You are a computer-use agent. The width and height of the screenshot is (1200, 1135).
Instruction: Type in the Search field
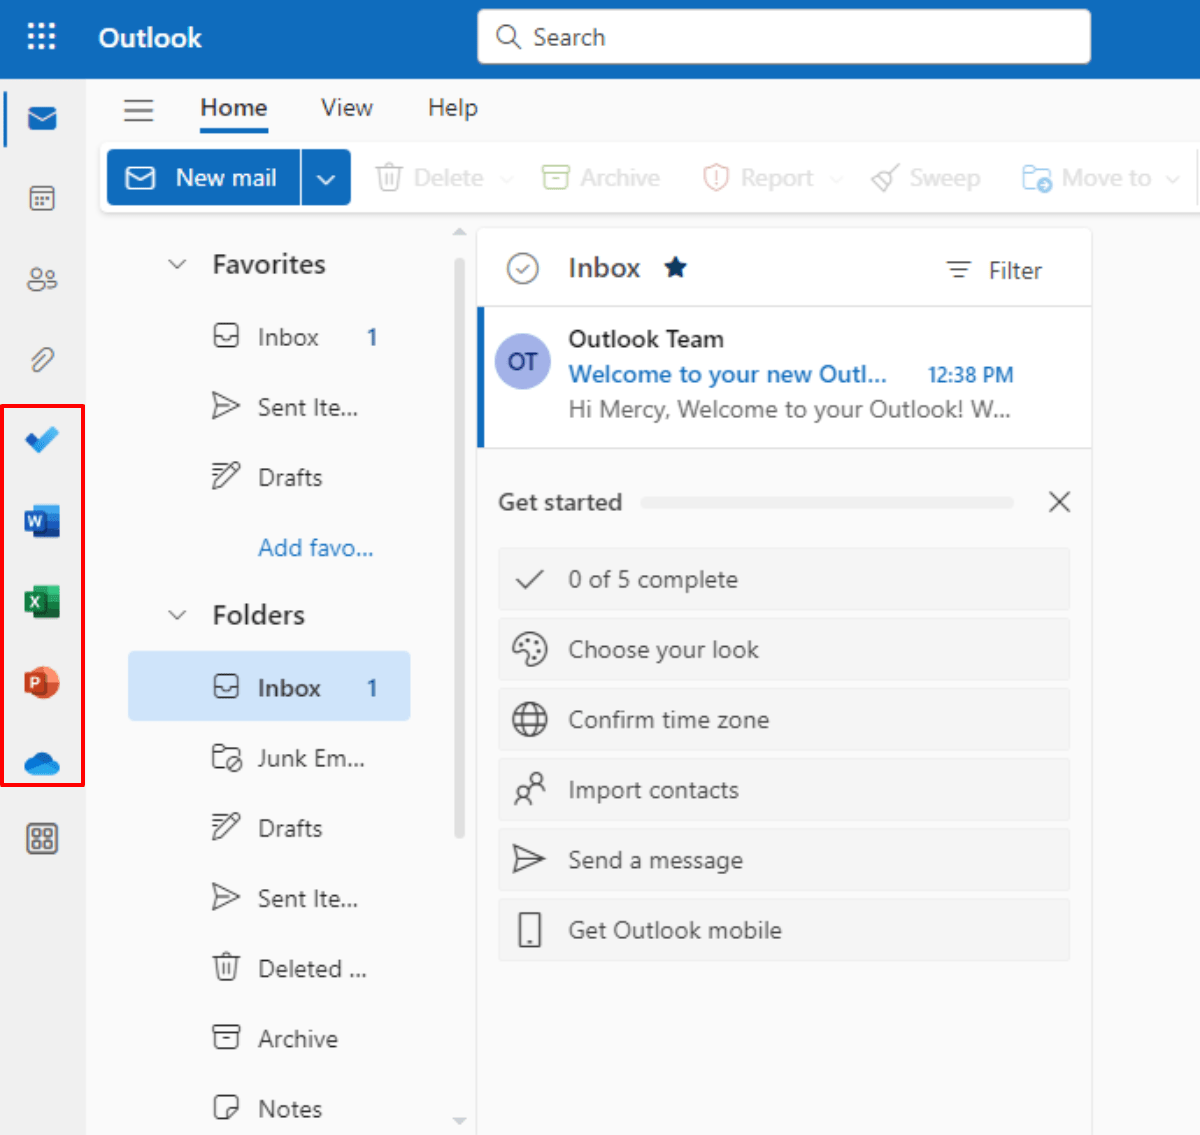tap(783, 37)
